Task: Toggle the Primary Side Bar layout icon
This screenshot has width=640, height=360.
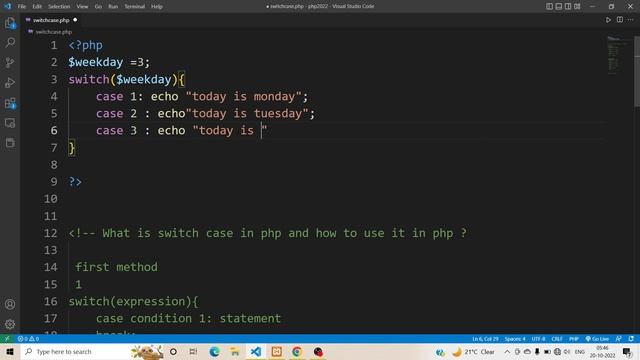Action: pyautogui.click(x=549, y=6)
